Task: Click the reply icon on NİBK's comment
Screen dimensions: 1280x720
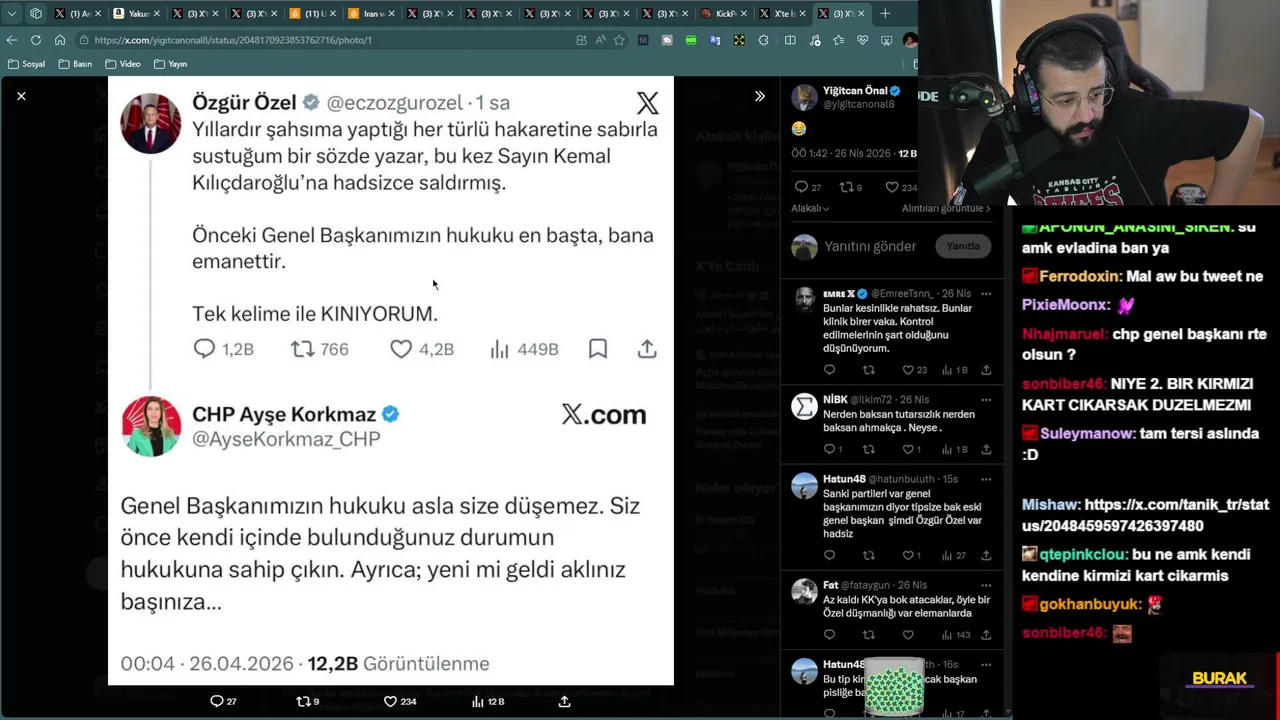Action: [x=829, y=450]
